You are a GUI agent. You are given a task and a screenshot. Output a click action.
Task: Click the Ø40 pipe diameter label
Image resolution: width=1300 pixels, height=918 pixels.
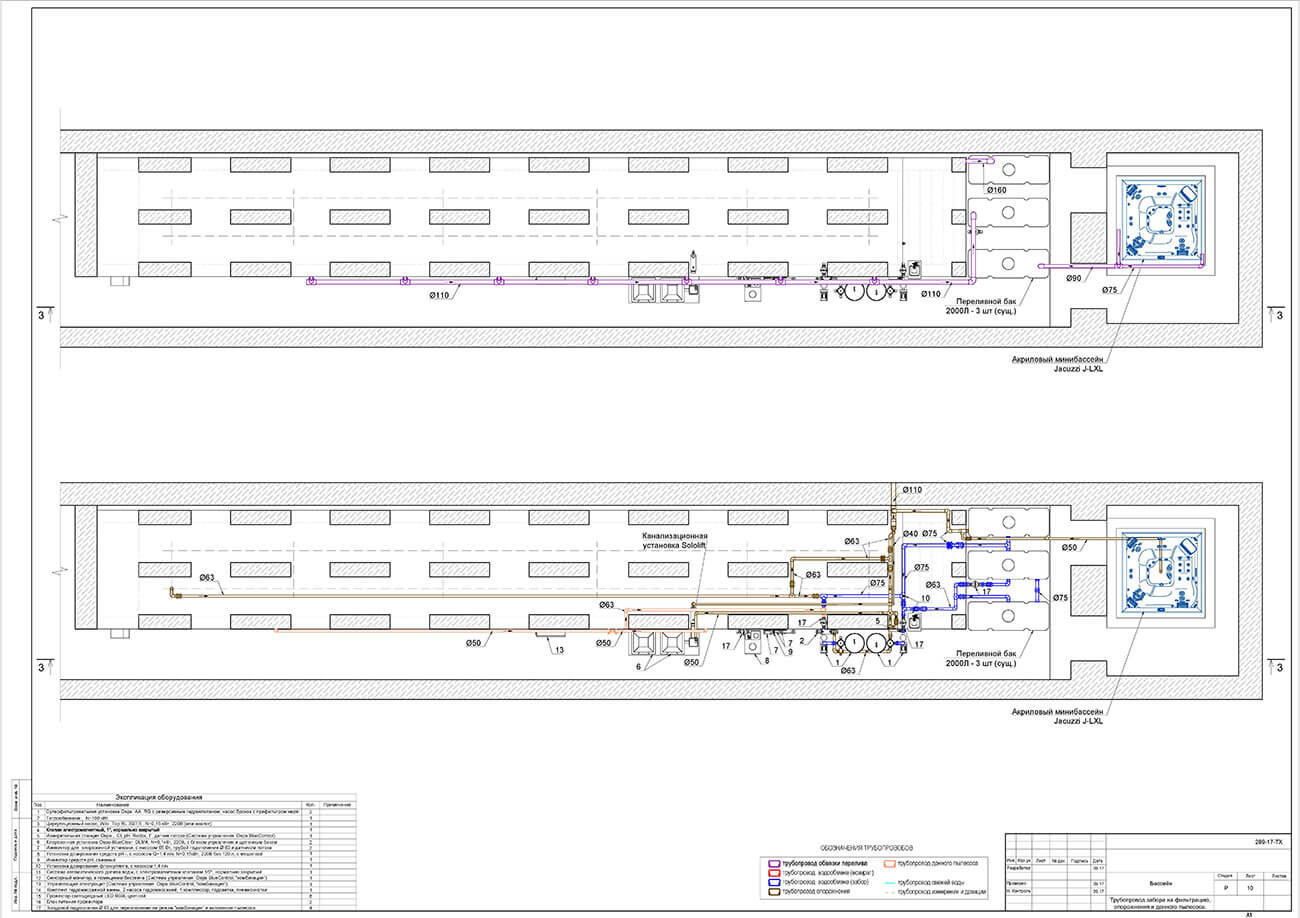tap(911, 535)
